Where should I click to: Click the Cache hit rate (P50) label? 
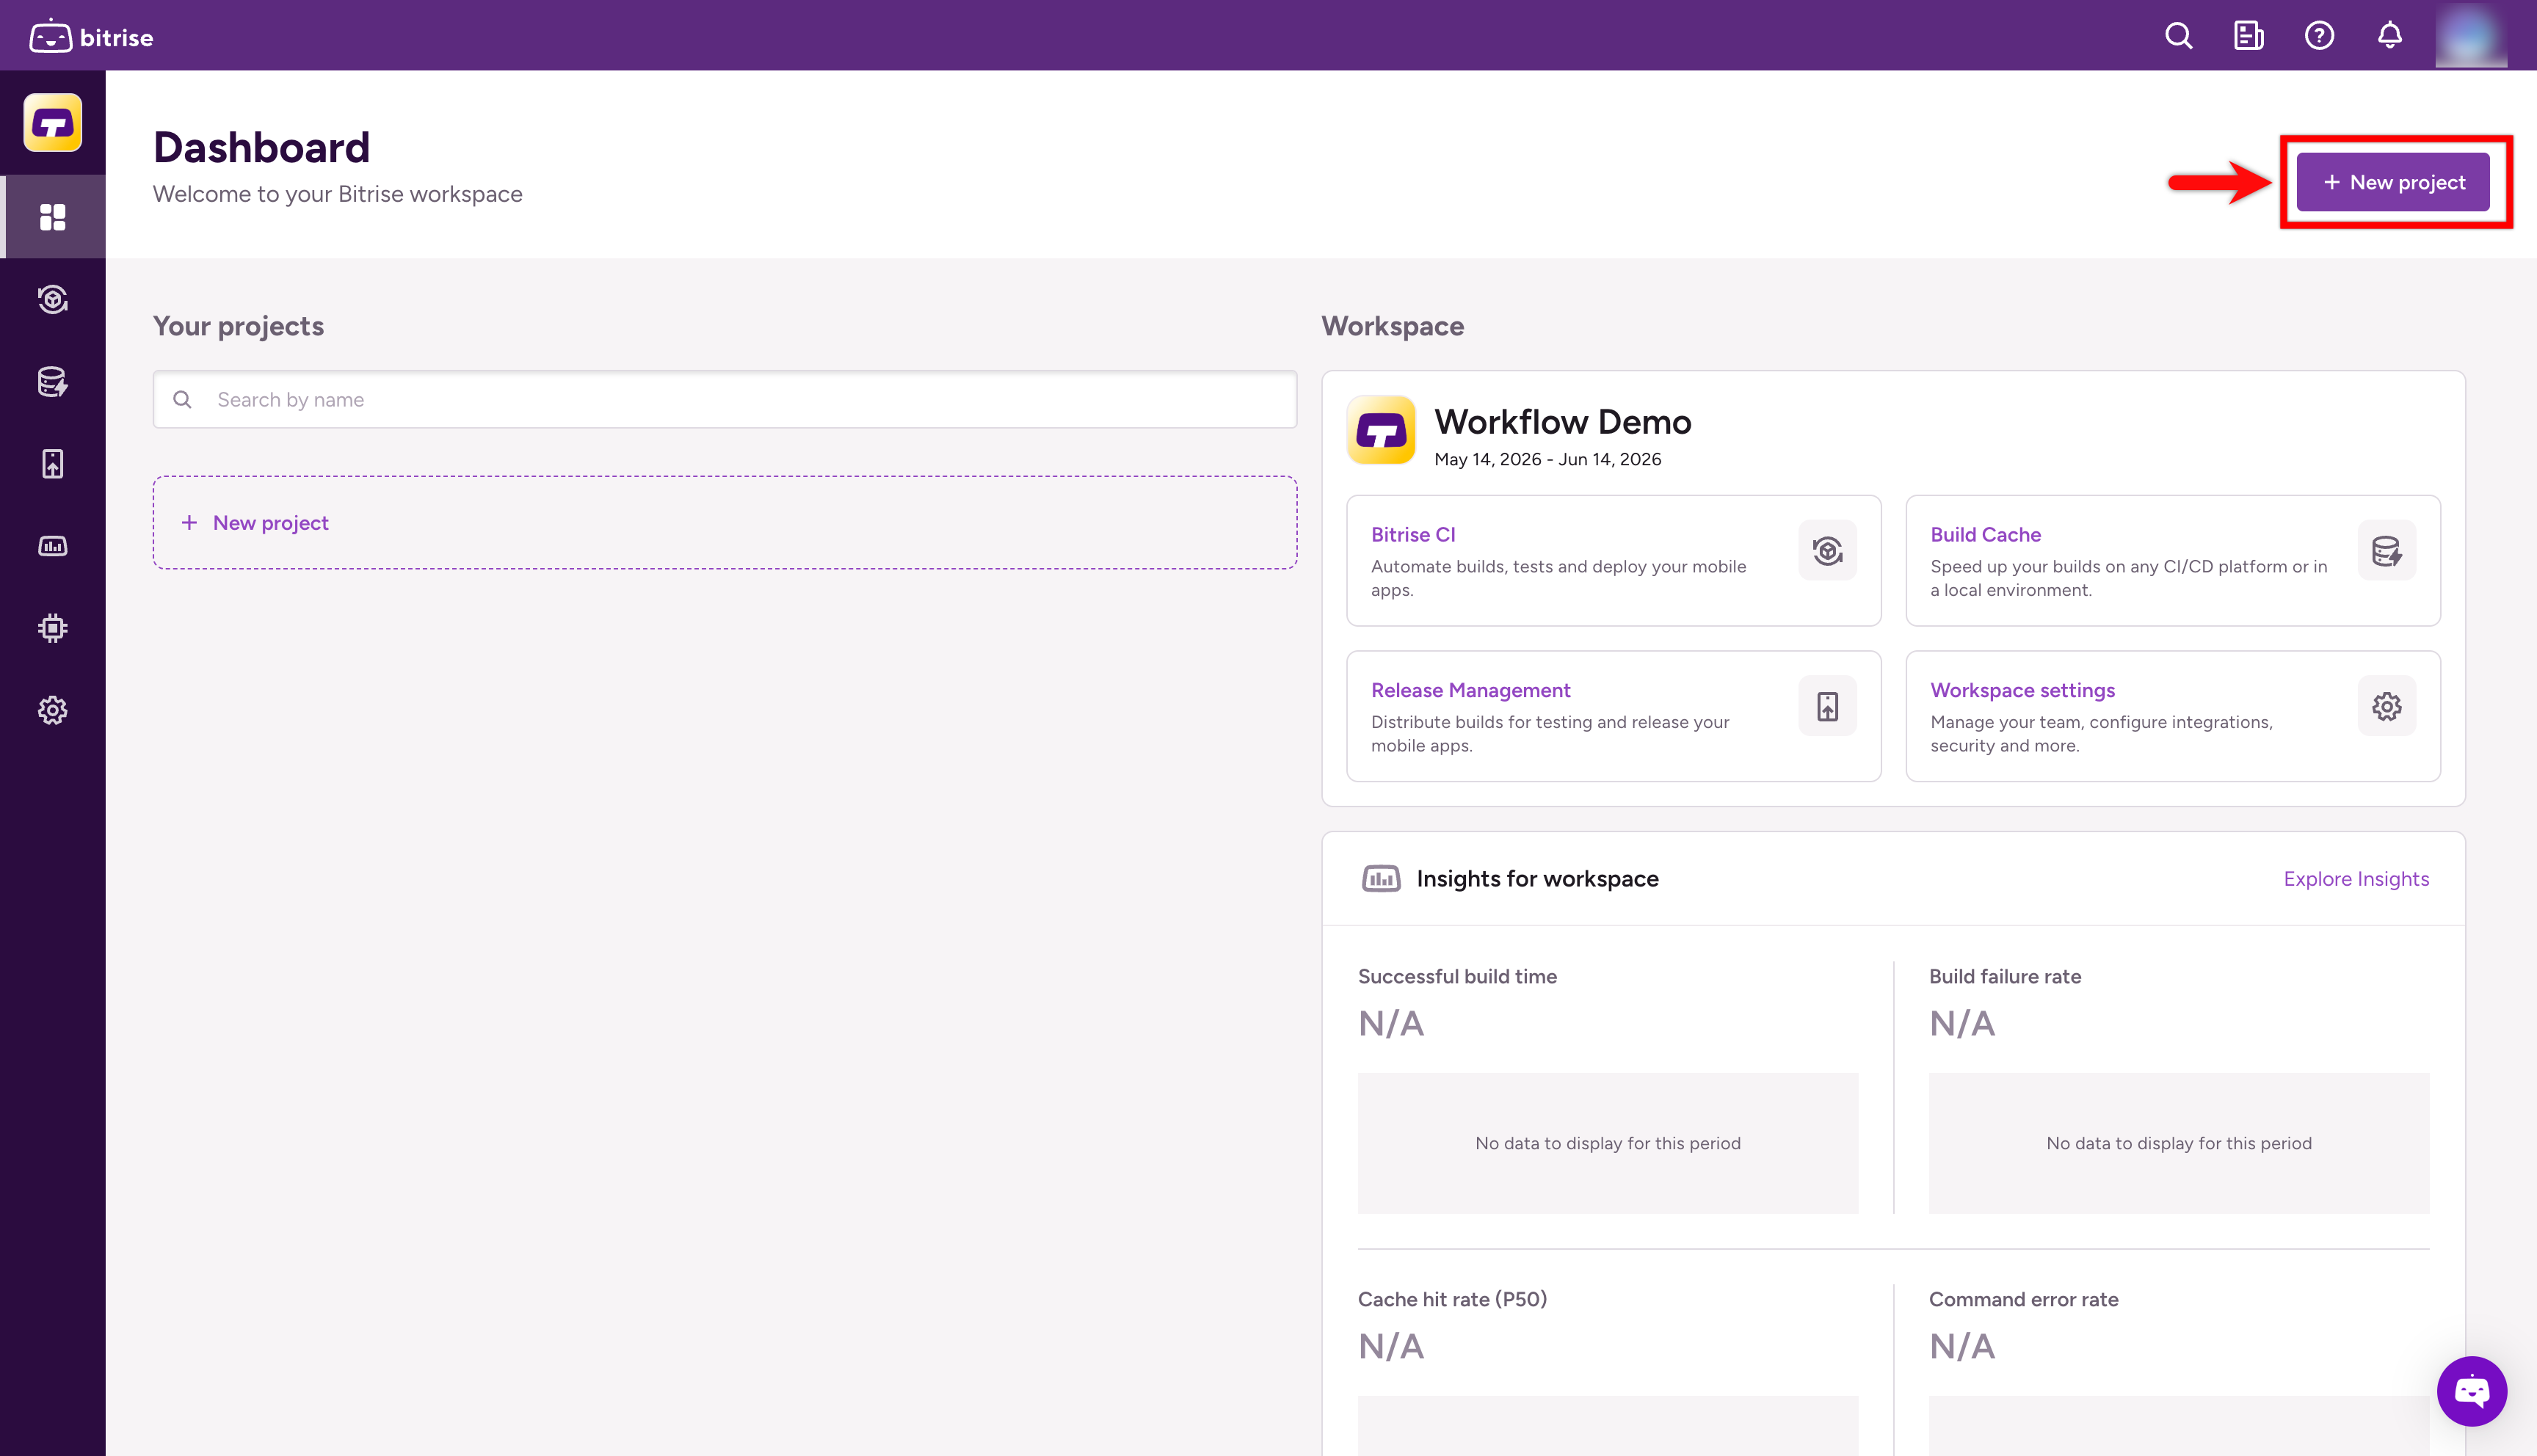(x=1452, y=1298)
